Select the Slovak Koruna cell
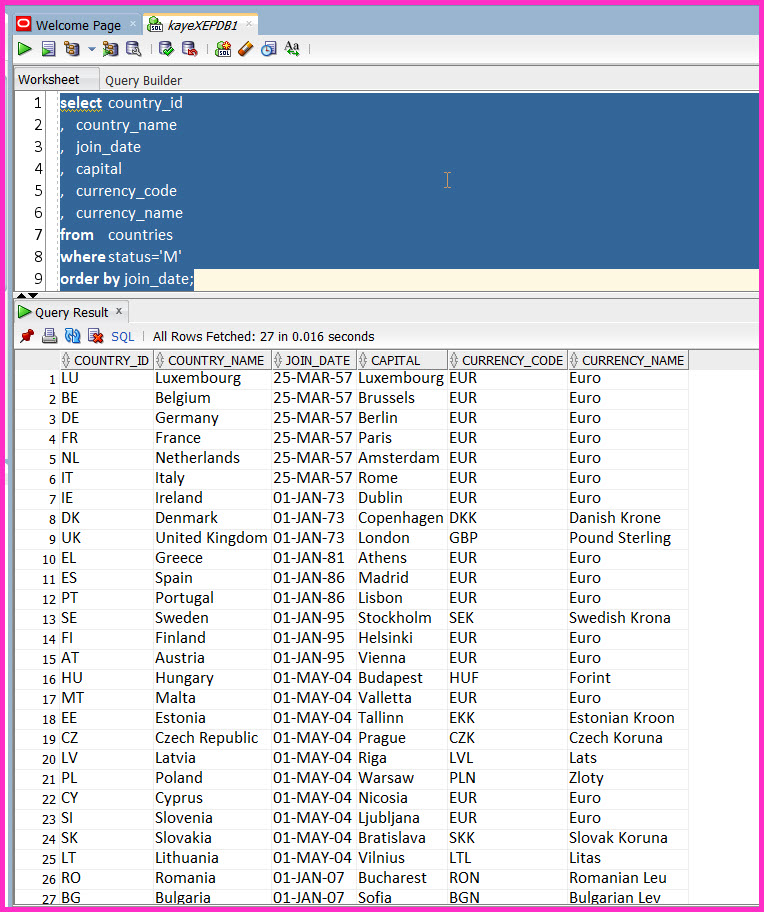This screenshot has width=764, height=912. pos(628,838)
